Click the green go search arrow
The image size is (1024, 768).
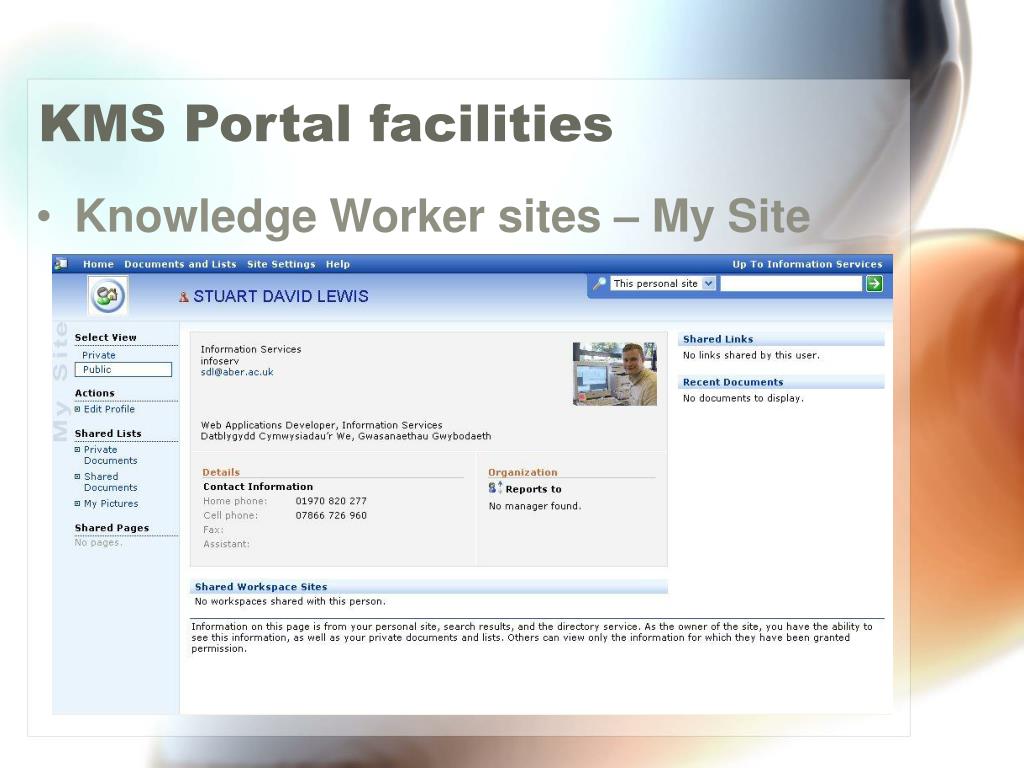pyautogui.click(x=874, y=283)
